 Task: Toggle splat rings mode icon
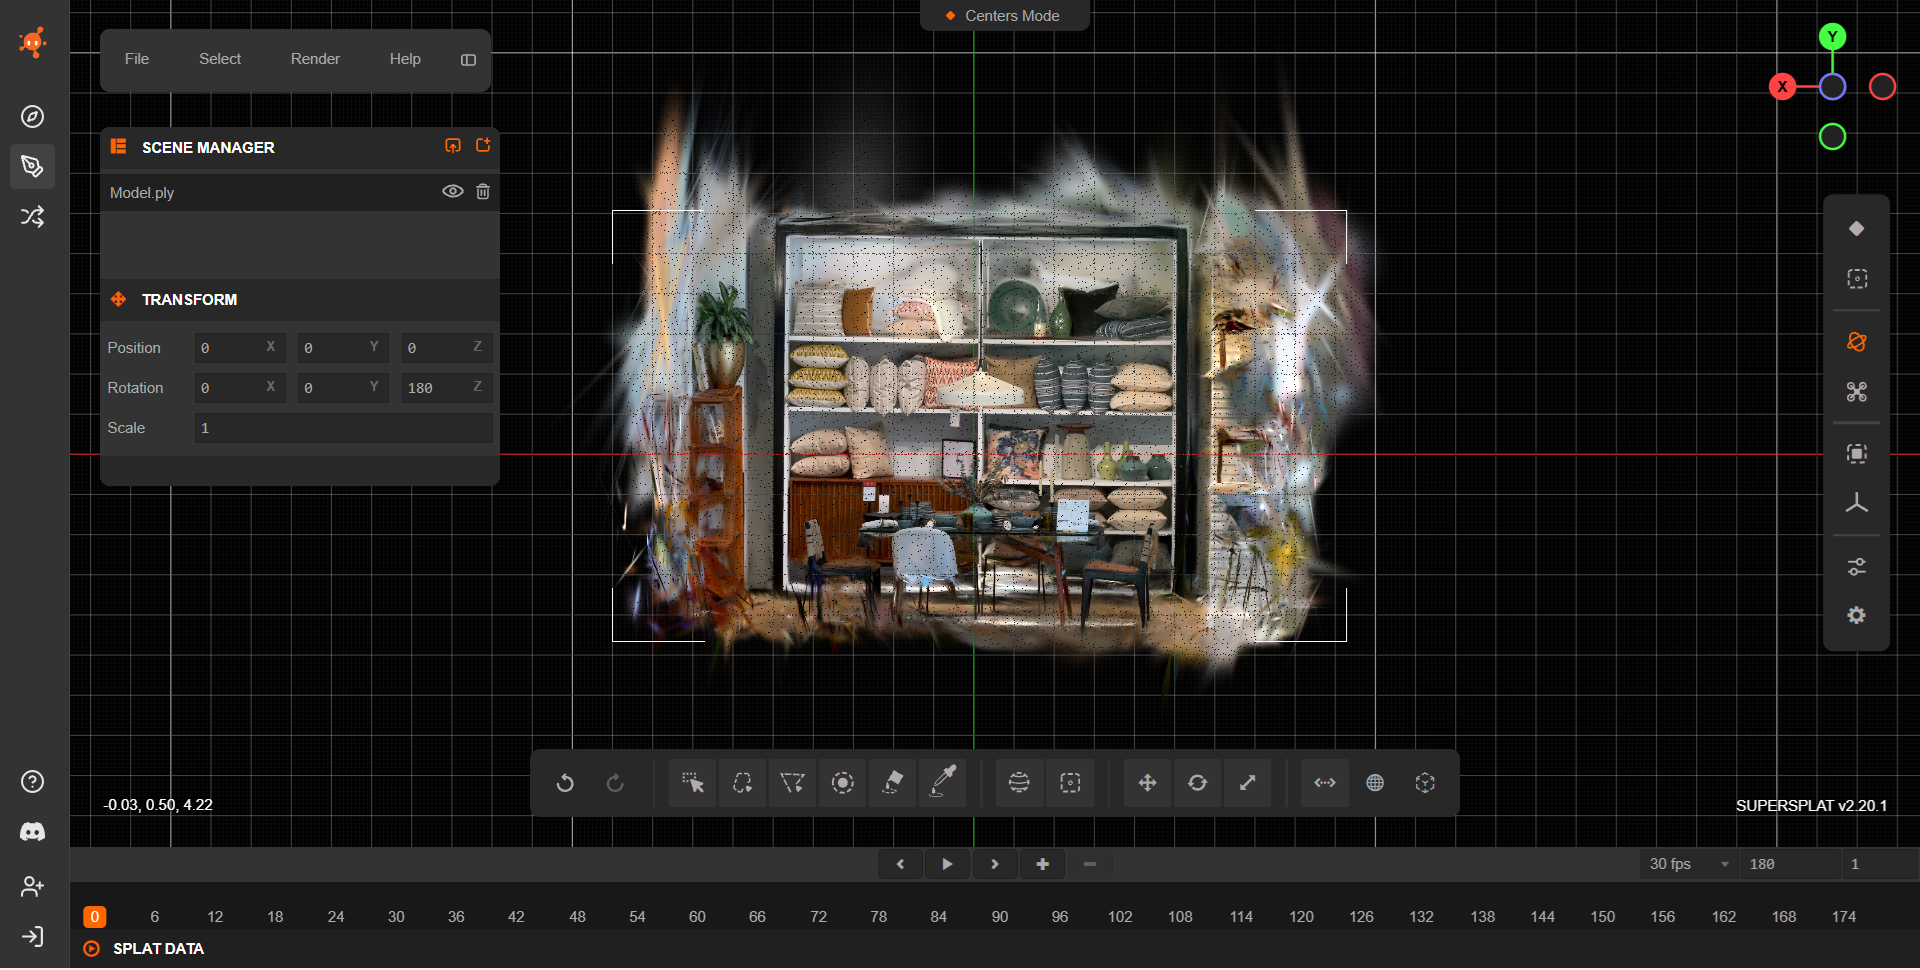tap(1857, 229)
